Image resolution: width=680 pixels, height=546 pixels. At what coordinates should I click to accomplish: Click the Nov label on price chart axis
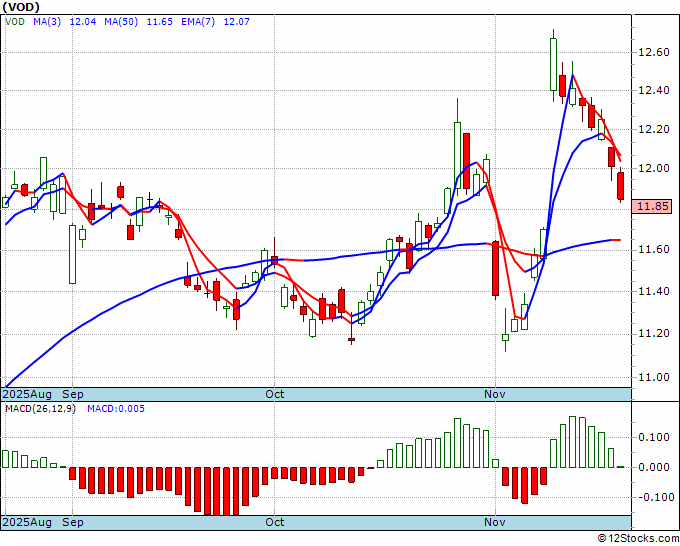[x=495, y=394]
